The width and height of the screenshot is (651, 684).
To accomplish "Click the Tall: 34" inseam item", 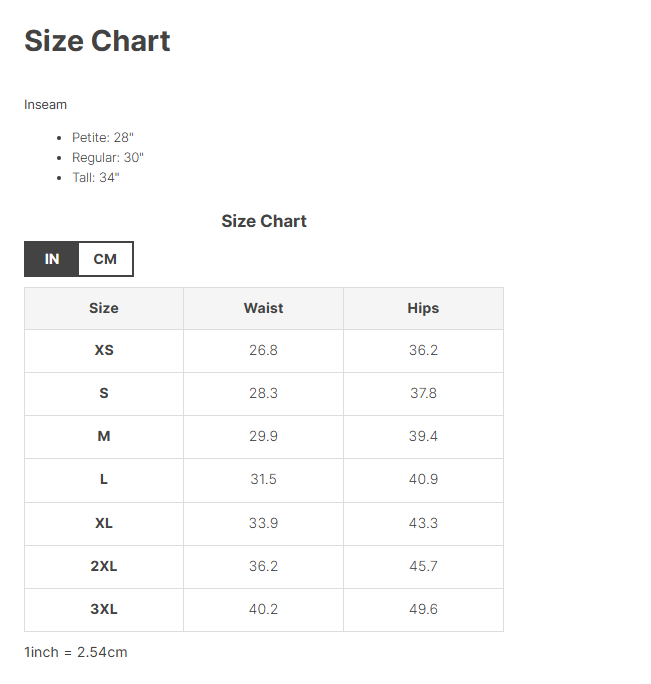I will 96,177.
